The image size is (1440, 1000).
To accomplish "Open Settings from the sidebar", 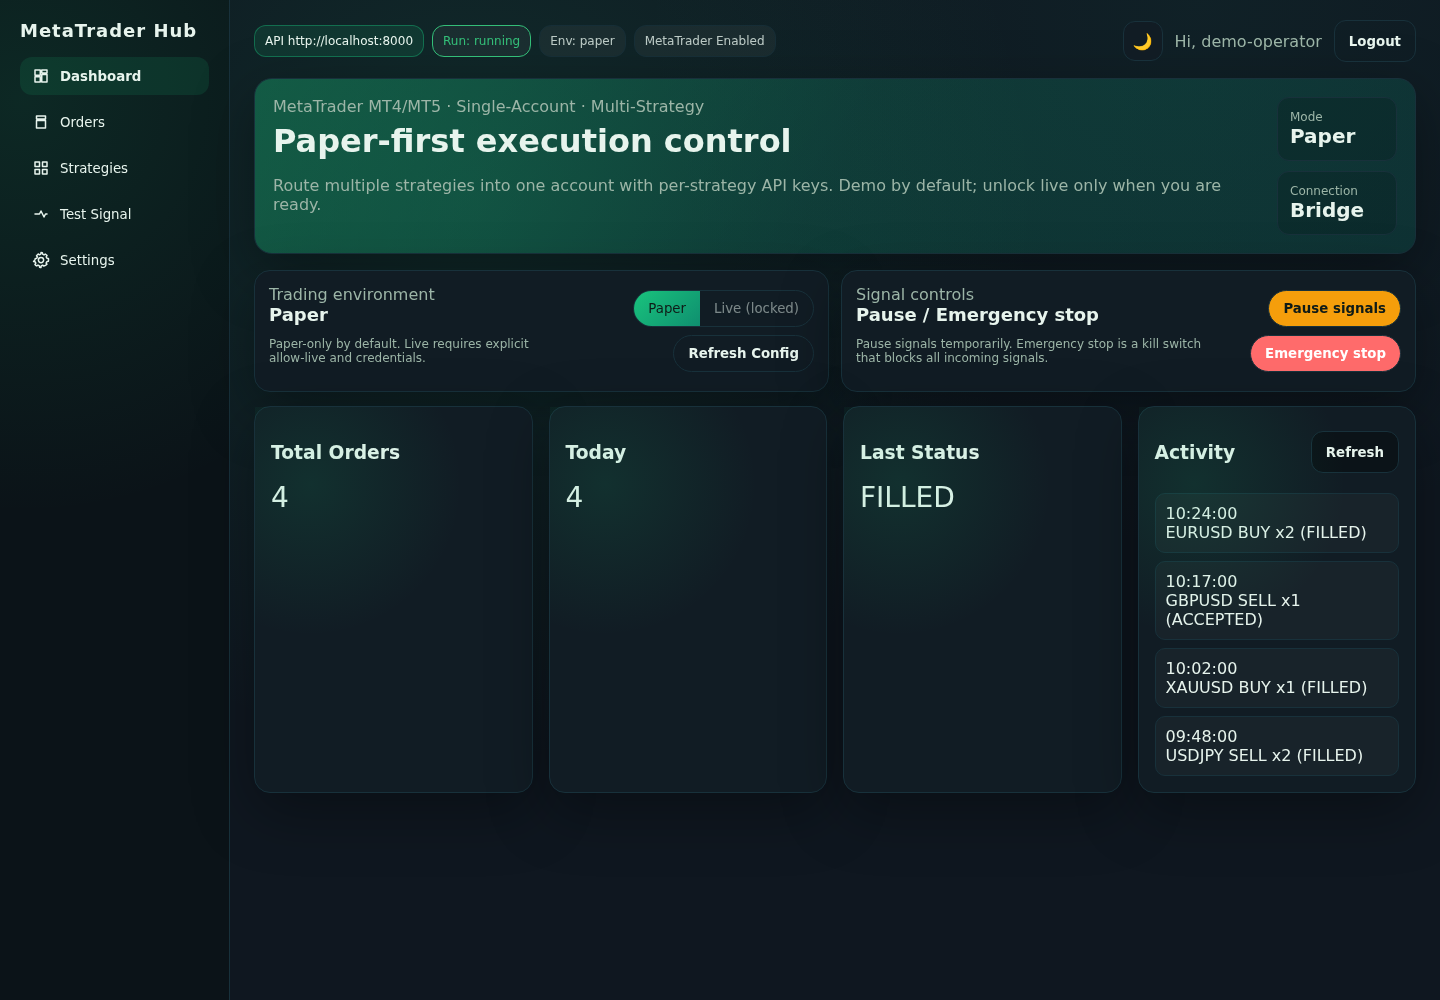I will 114,260.
